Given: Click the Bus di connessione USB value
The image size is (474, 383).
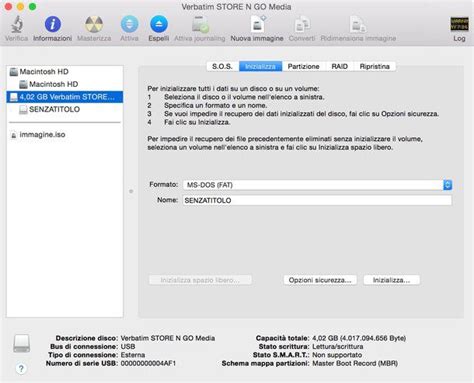Looking at the screenshot, I should [128, 347].
